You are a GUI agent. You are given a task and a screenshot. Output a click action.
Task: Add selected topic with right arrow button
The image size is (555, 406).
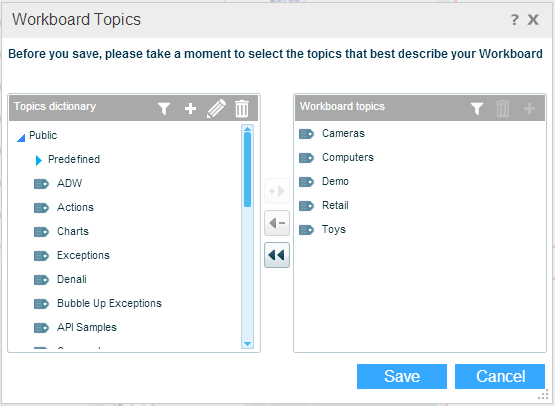[277, 191]
